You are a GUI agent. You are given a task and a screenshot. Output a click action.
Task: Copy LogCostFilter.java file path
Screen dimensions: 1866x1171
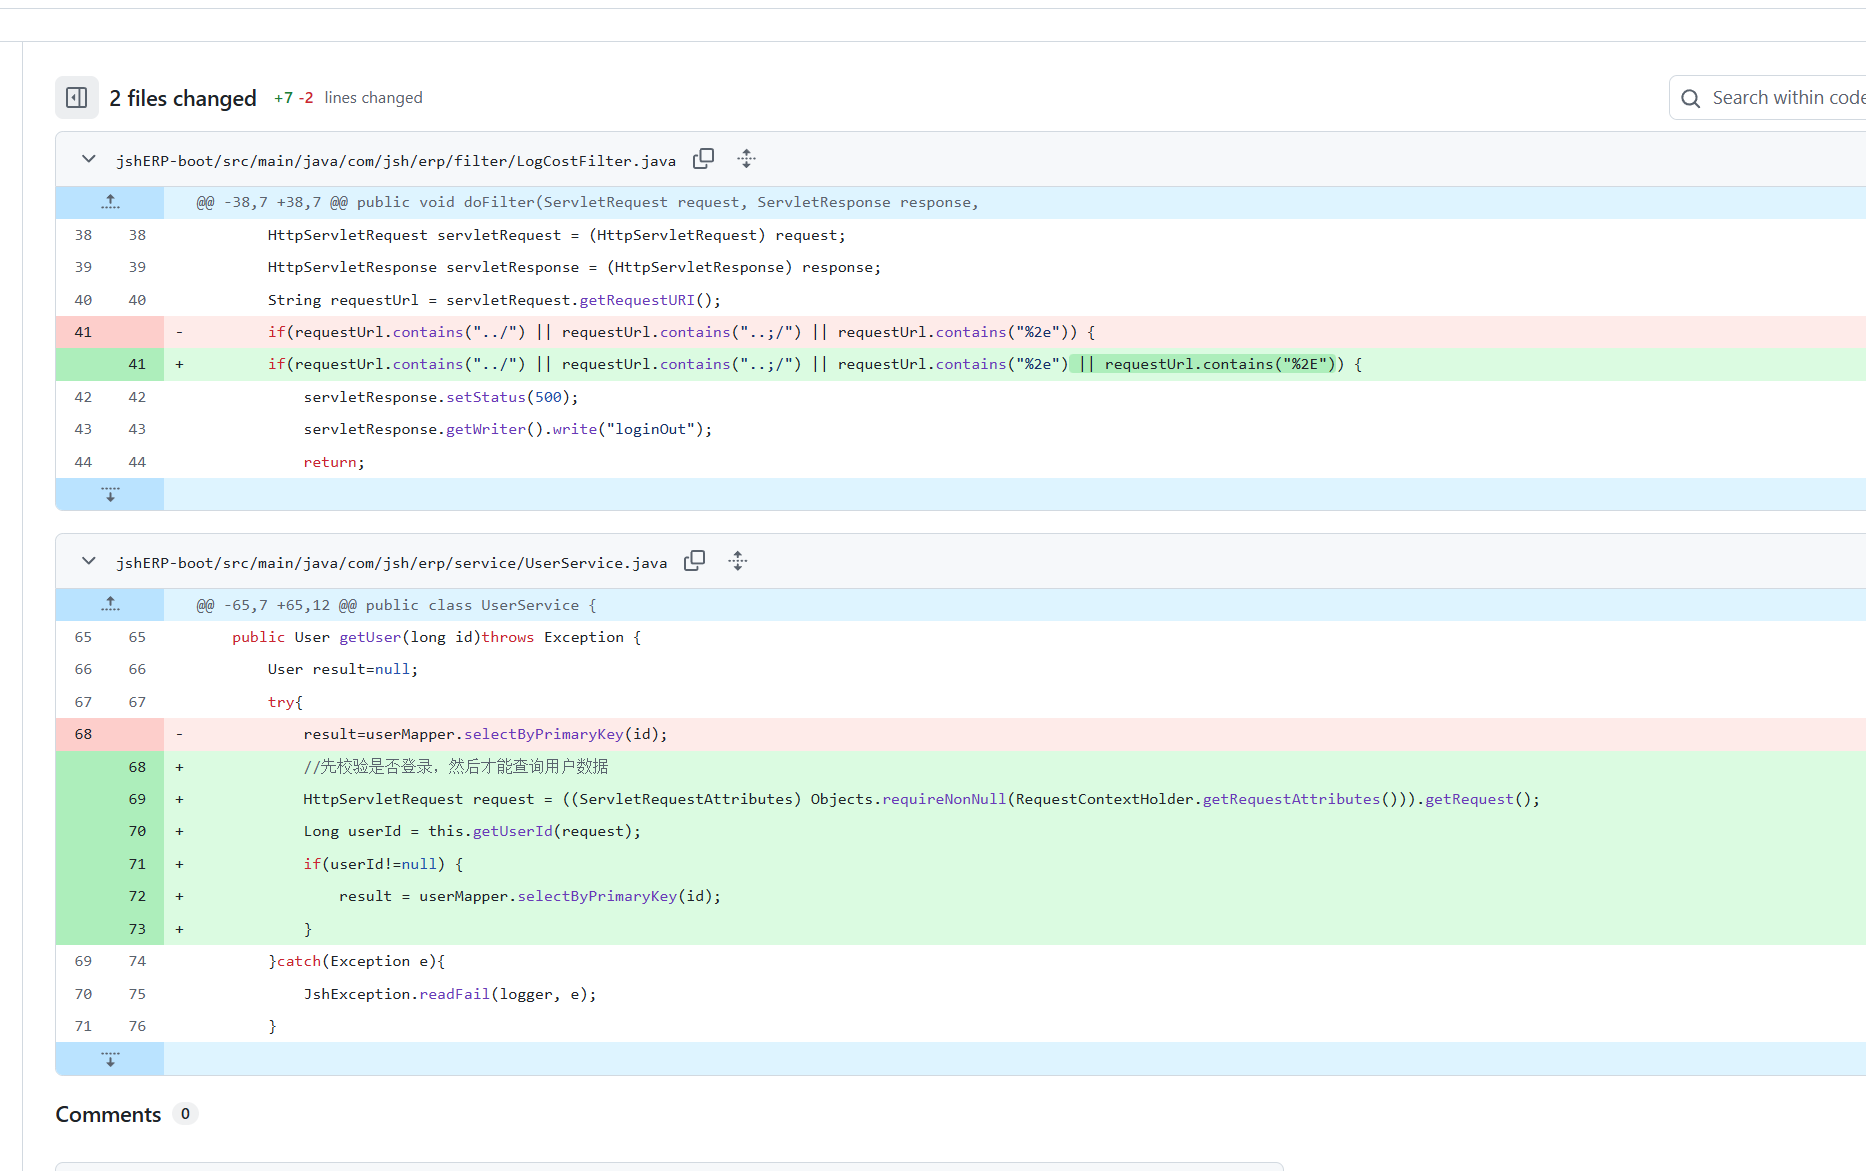coord(704,159)
